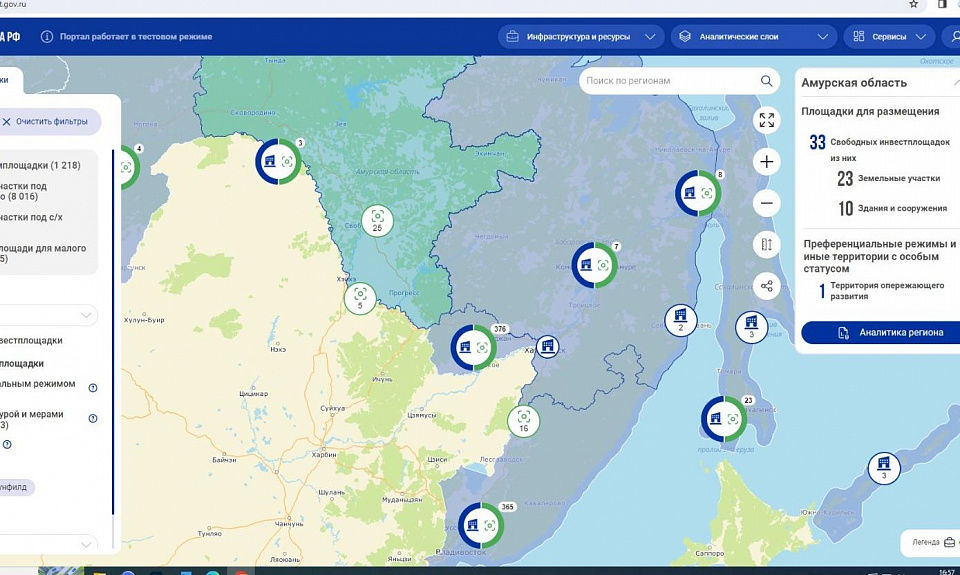Zoom out with the minus button
This screenshot has width=960, height=575.
[x=767, y=203]
